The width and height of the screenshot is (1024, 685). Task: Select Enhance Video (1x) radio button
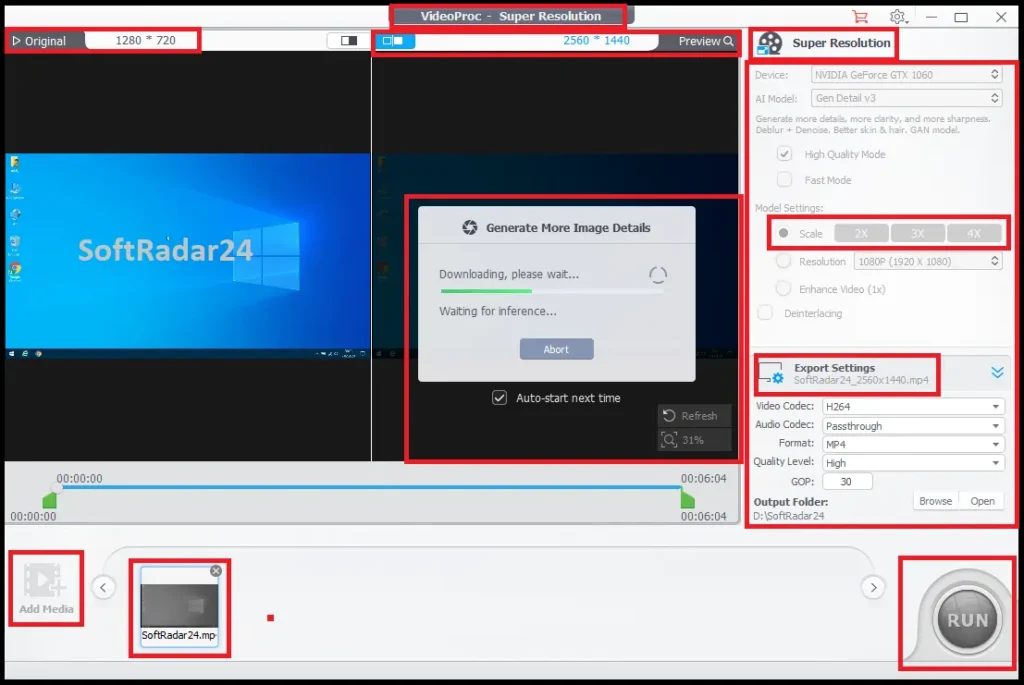(783, 289)
